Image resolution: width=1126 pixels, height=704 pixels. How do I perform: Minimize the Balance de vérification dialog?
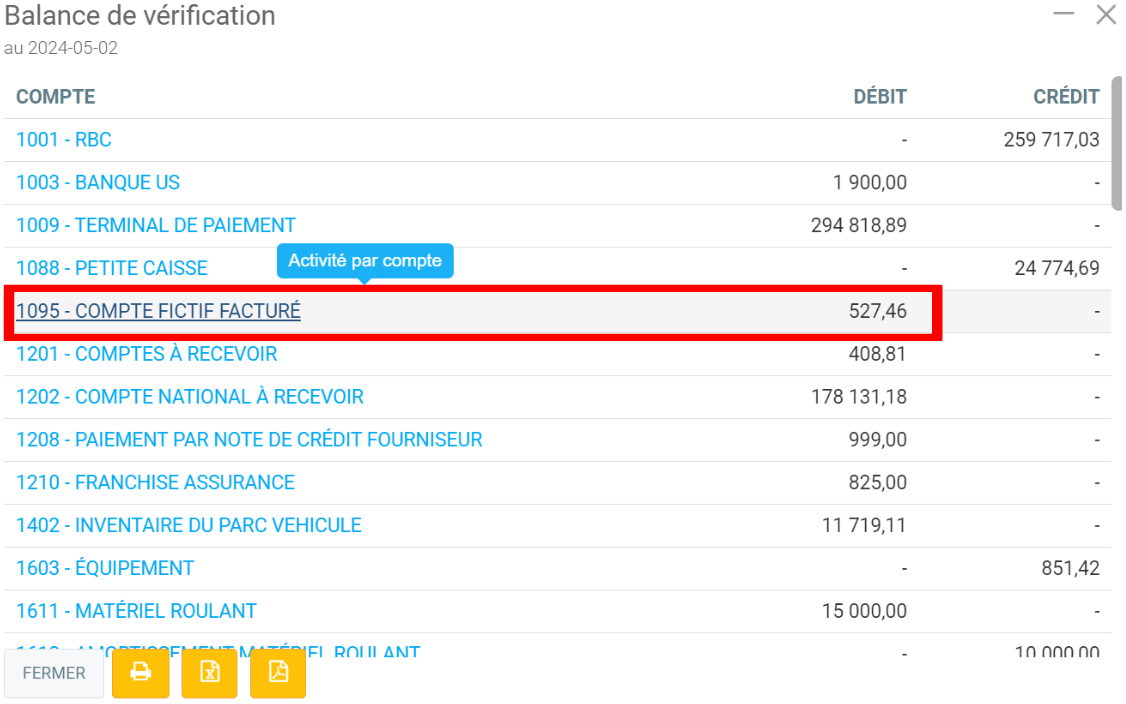pos(1064,14)
